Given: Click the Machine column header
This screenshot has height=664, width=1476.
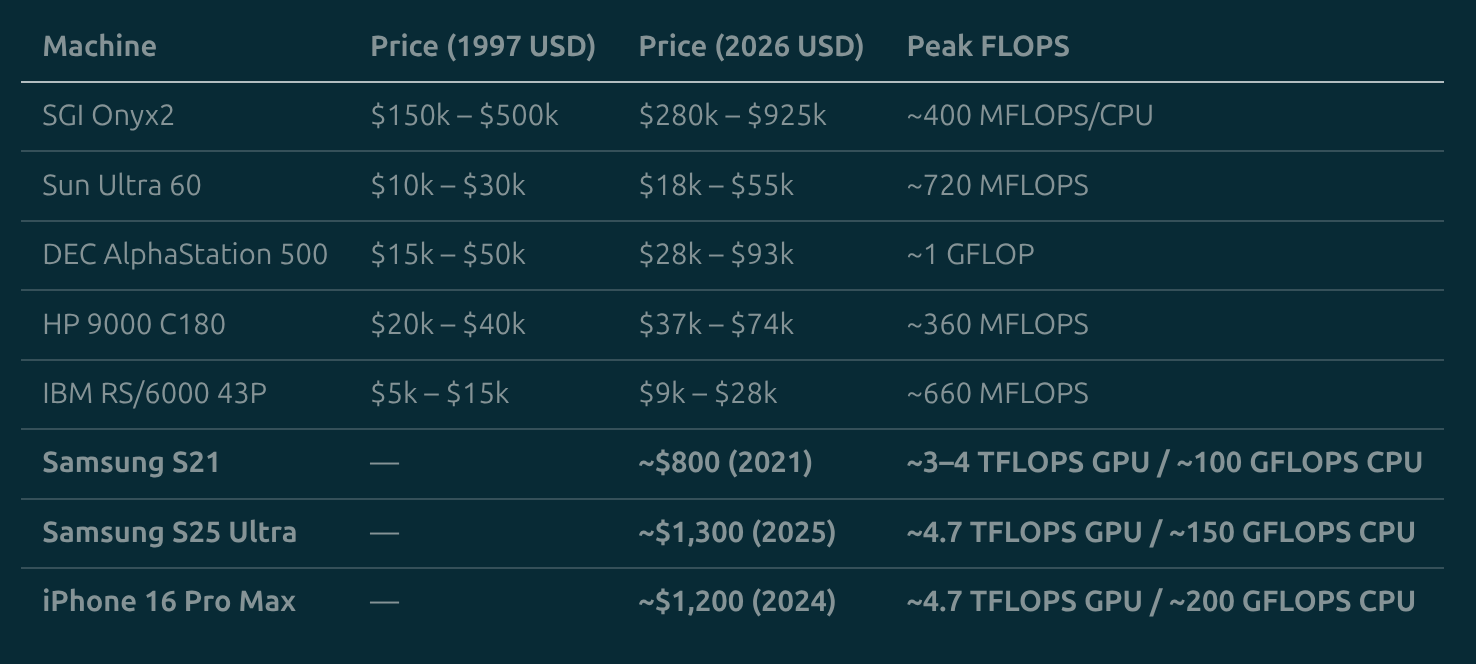Looking at the screenshot, I should pos(99,46).
